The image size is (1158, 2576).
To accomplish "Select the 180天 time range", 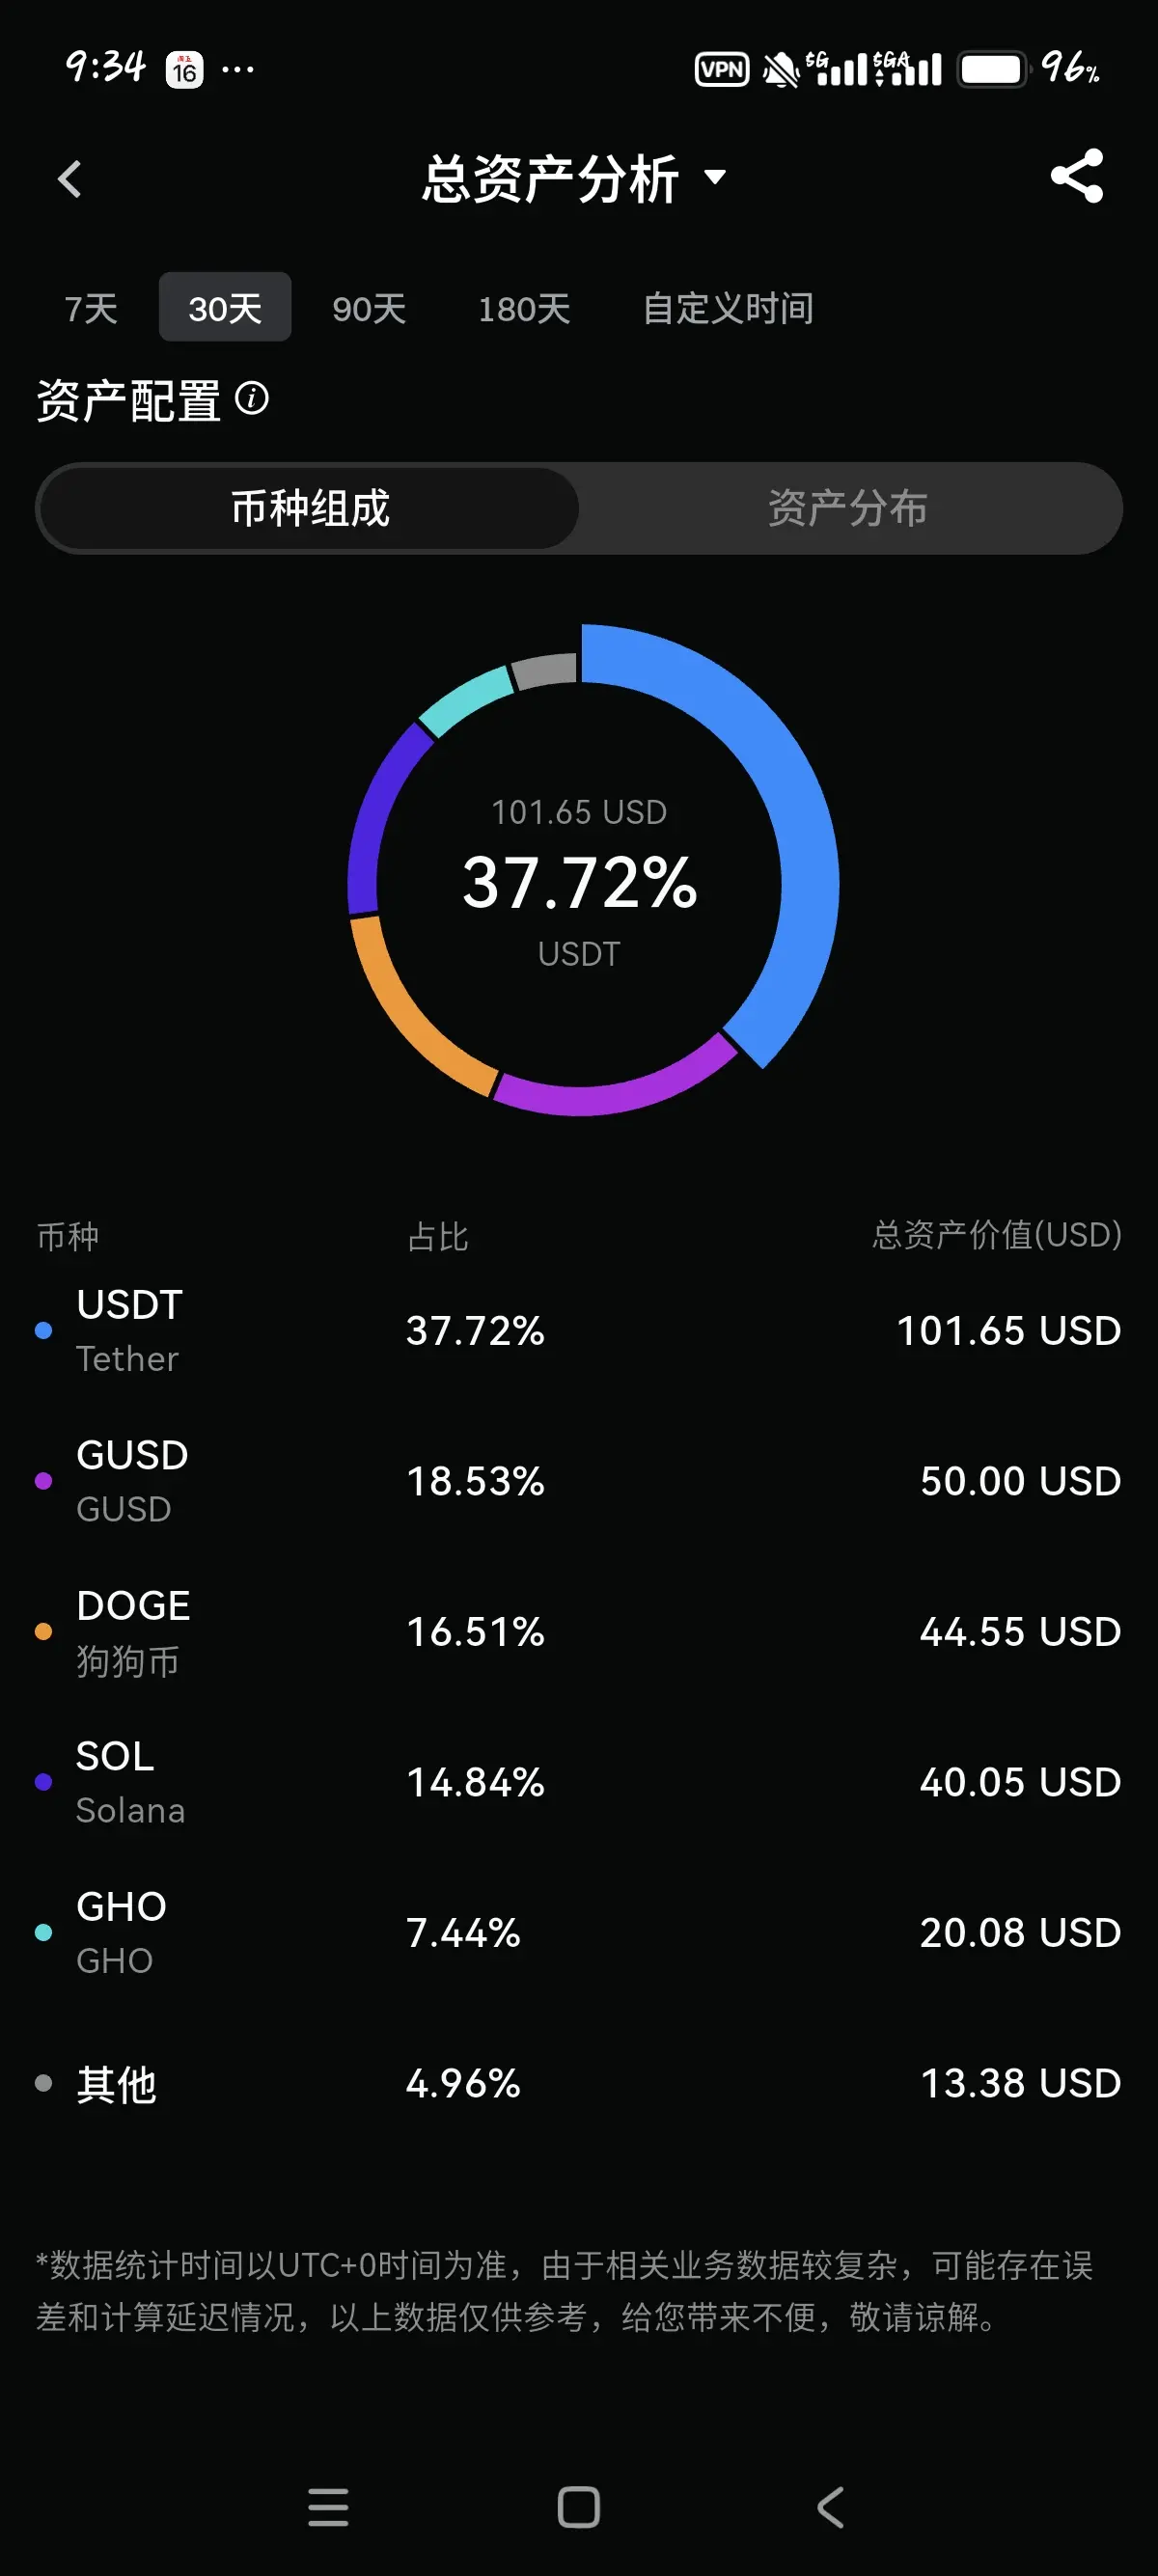I will (x=524, y=308).
